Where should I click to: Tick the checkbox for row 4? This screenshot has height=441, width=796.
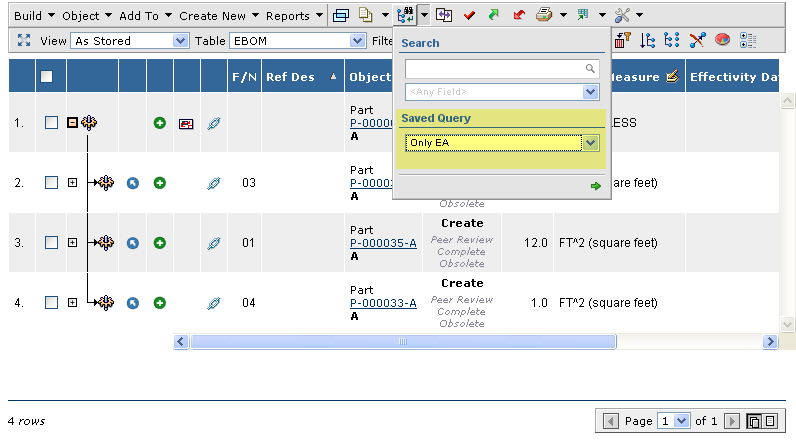click(52, 303)
